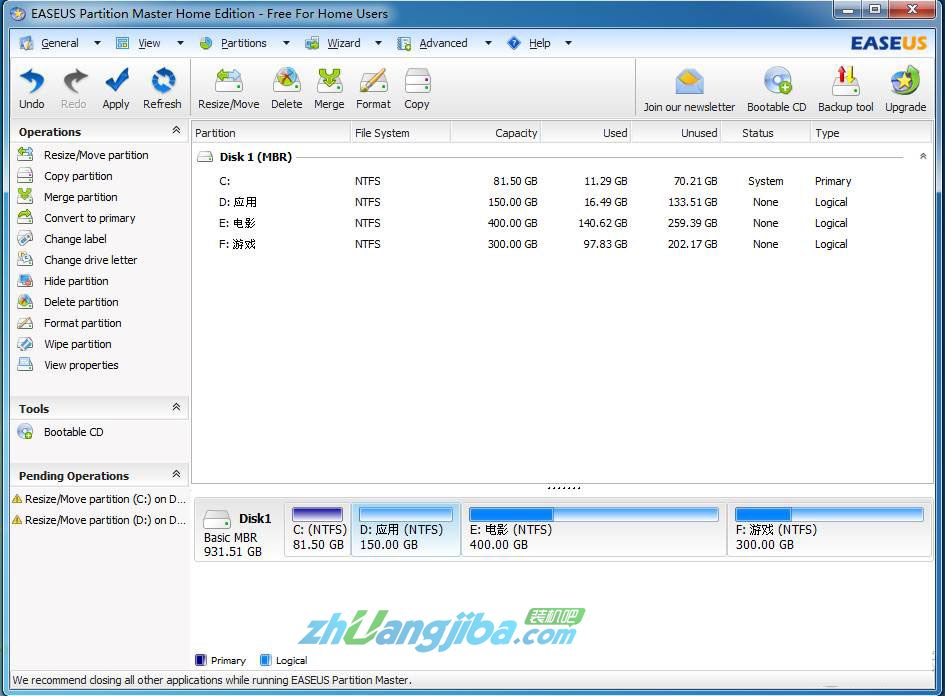This screenshot has width=945, height=696.
Task: Collapse the Operations panel
Action: point(176,131)
